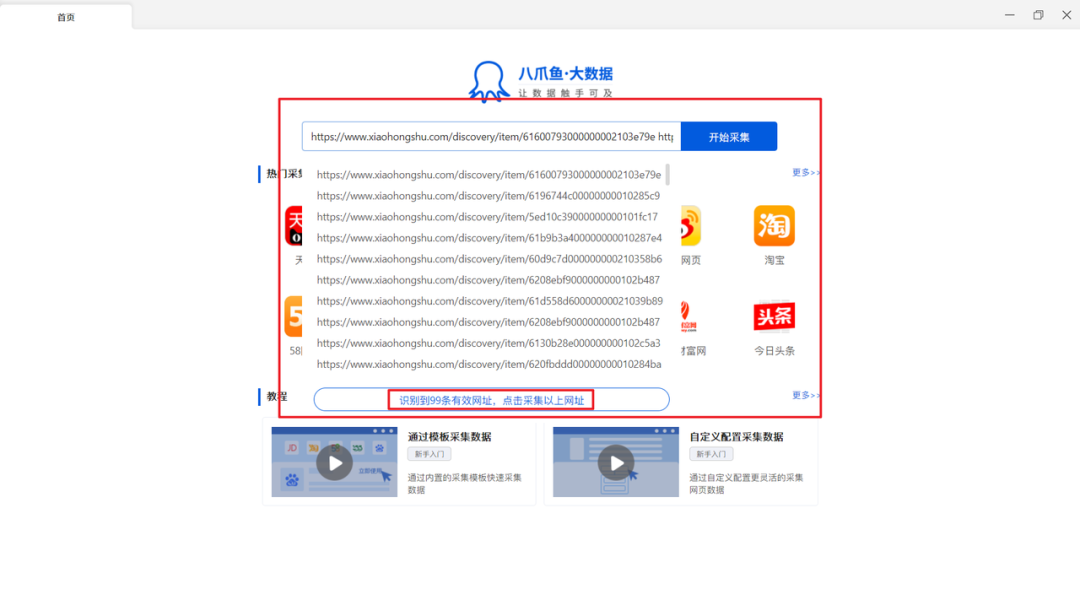Restore down the application window
Screen dimensions: 1080x600
coord(1038,15)
